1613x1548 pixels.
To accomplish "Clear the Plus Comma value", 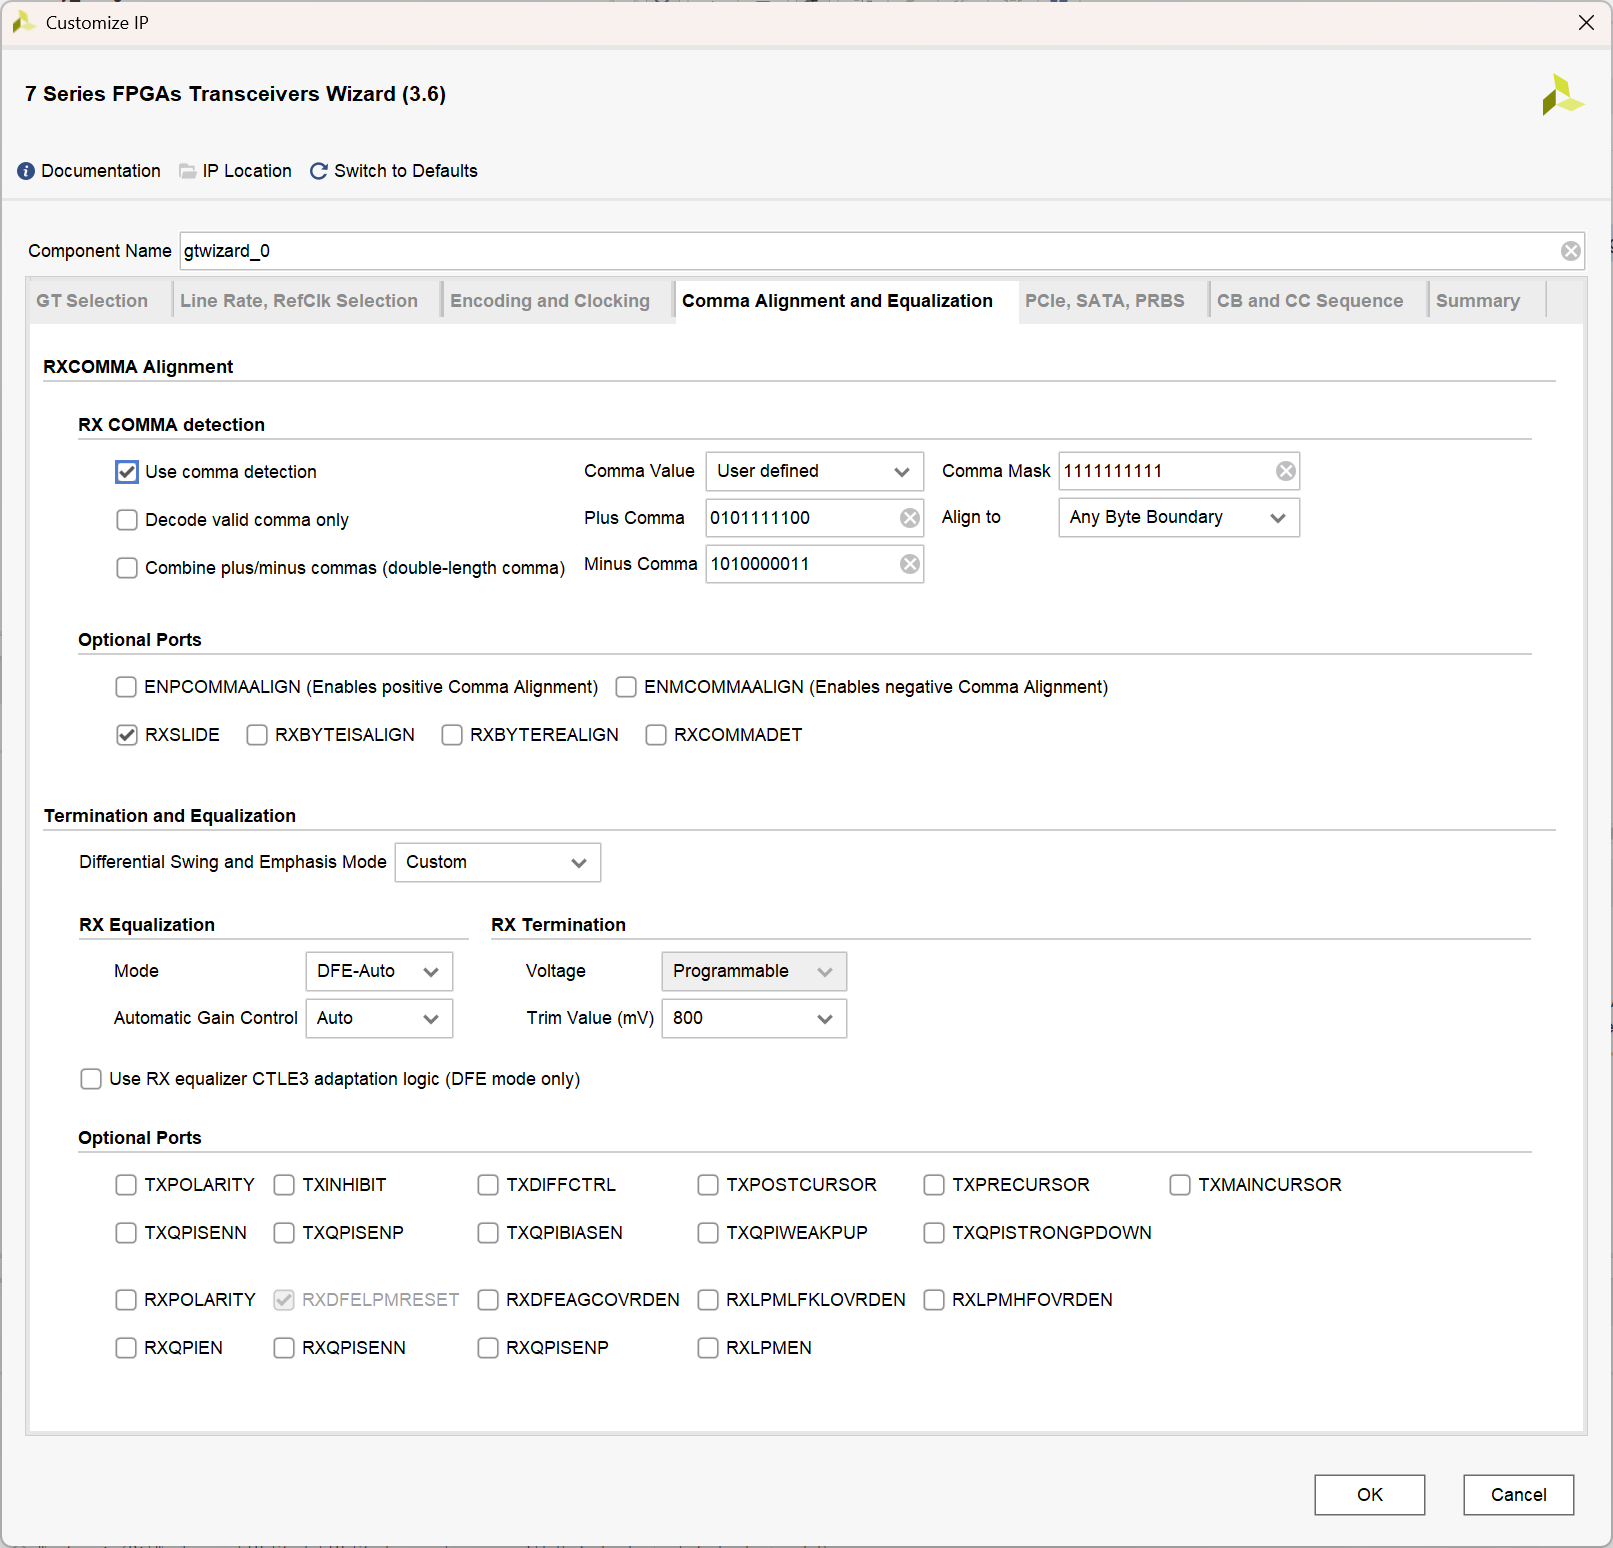I will pos(910,518).
